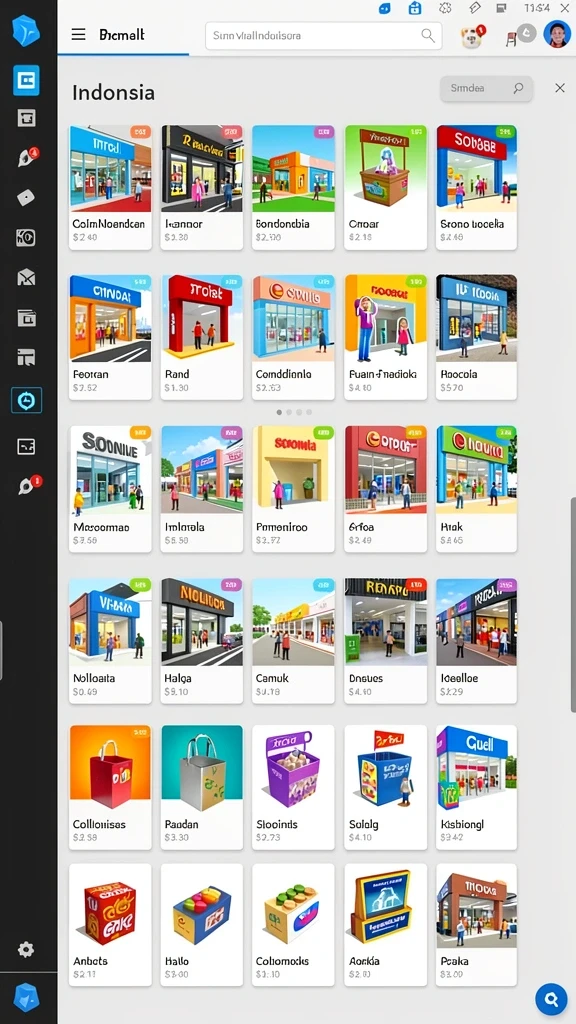Open the Crnoar kiosk card
Image resolution: width=576 pixels, height=1024 pixels.
tap(385, 187)
